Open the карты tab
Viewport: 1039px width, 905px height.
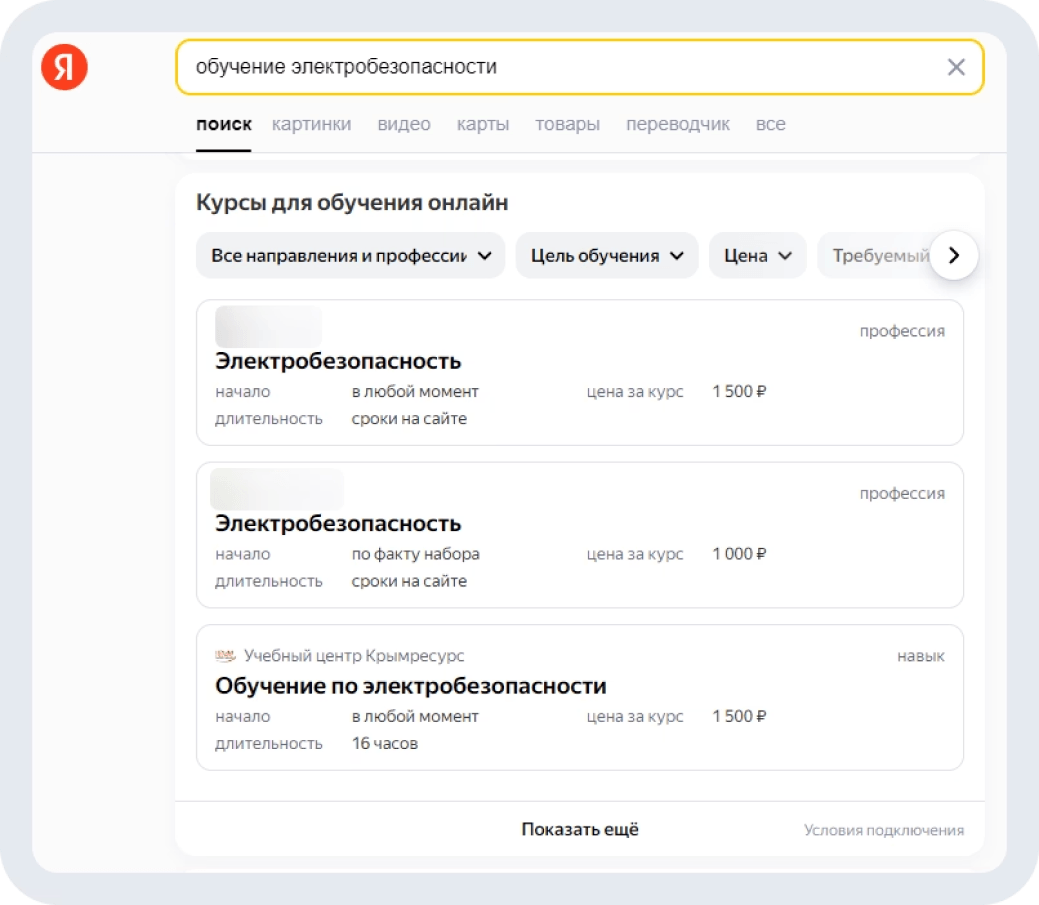[483, 124]
